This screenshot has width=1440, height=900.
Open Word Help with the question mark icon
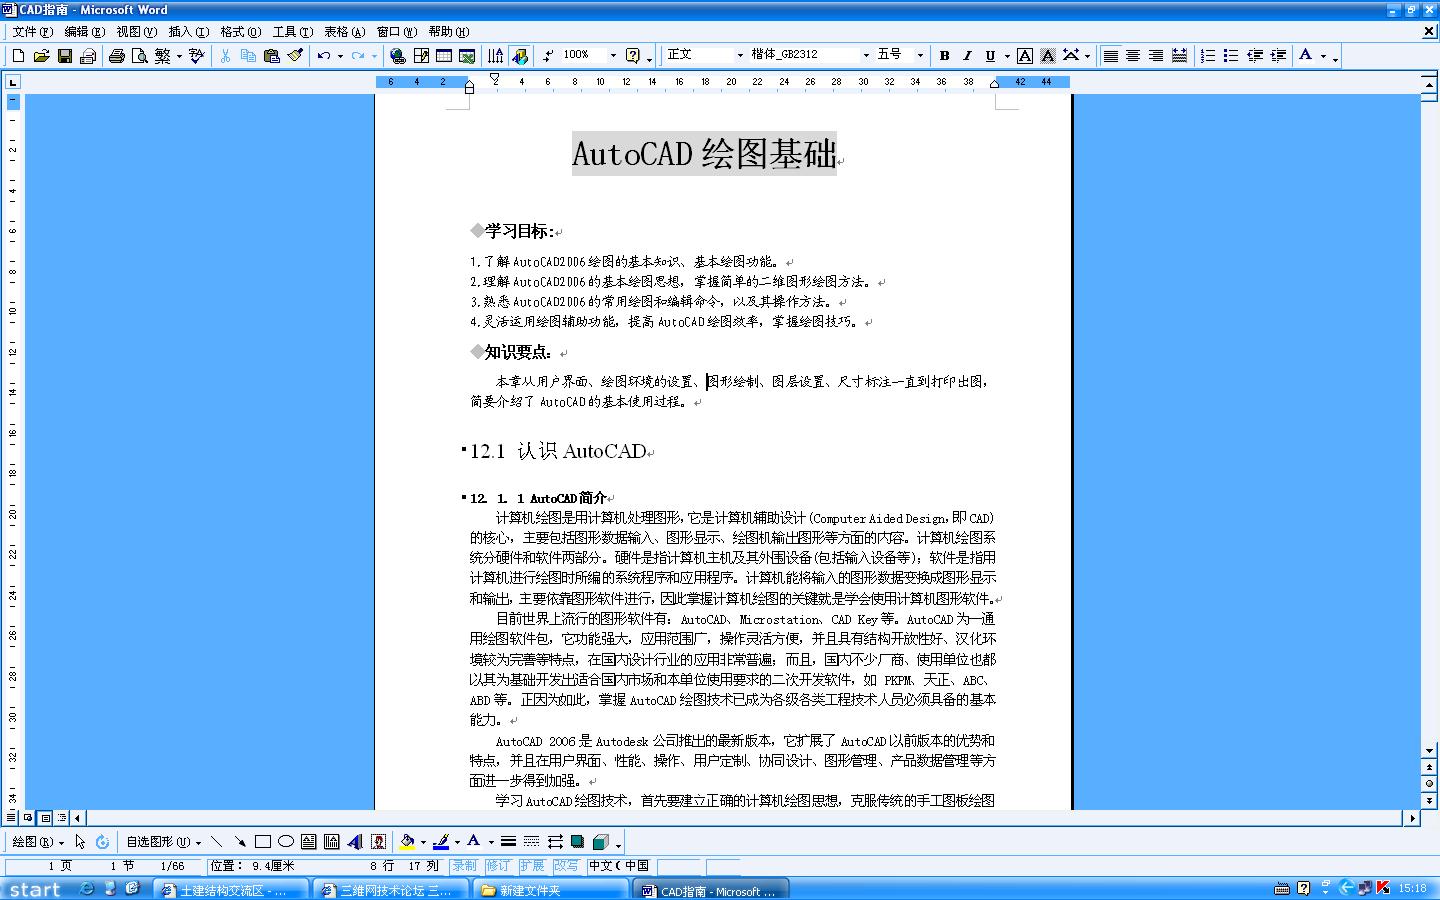click(632, 56)
